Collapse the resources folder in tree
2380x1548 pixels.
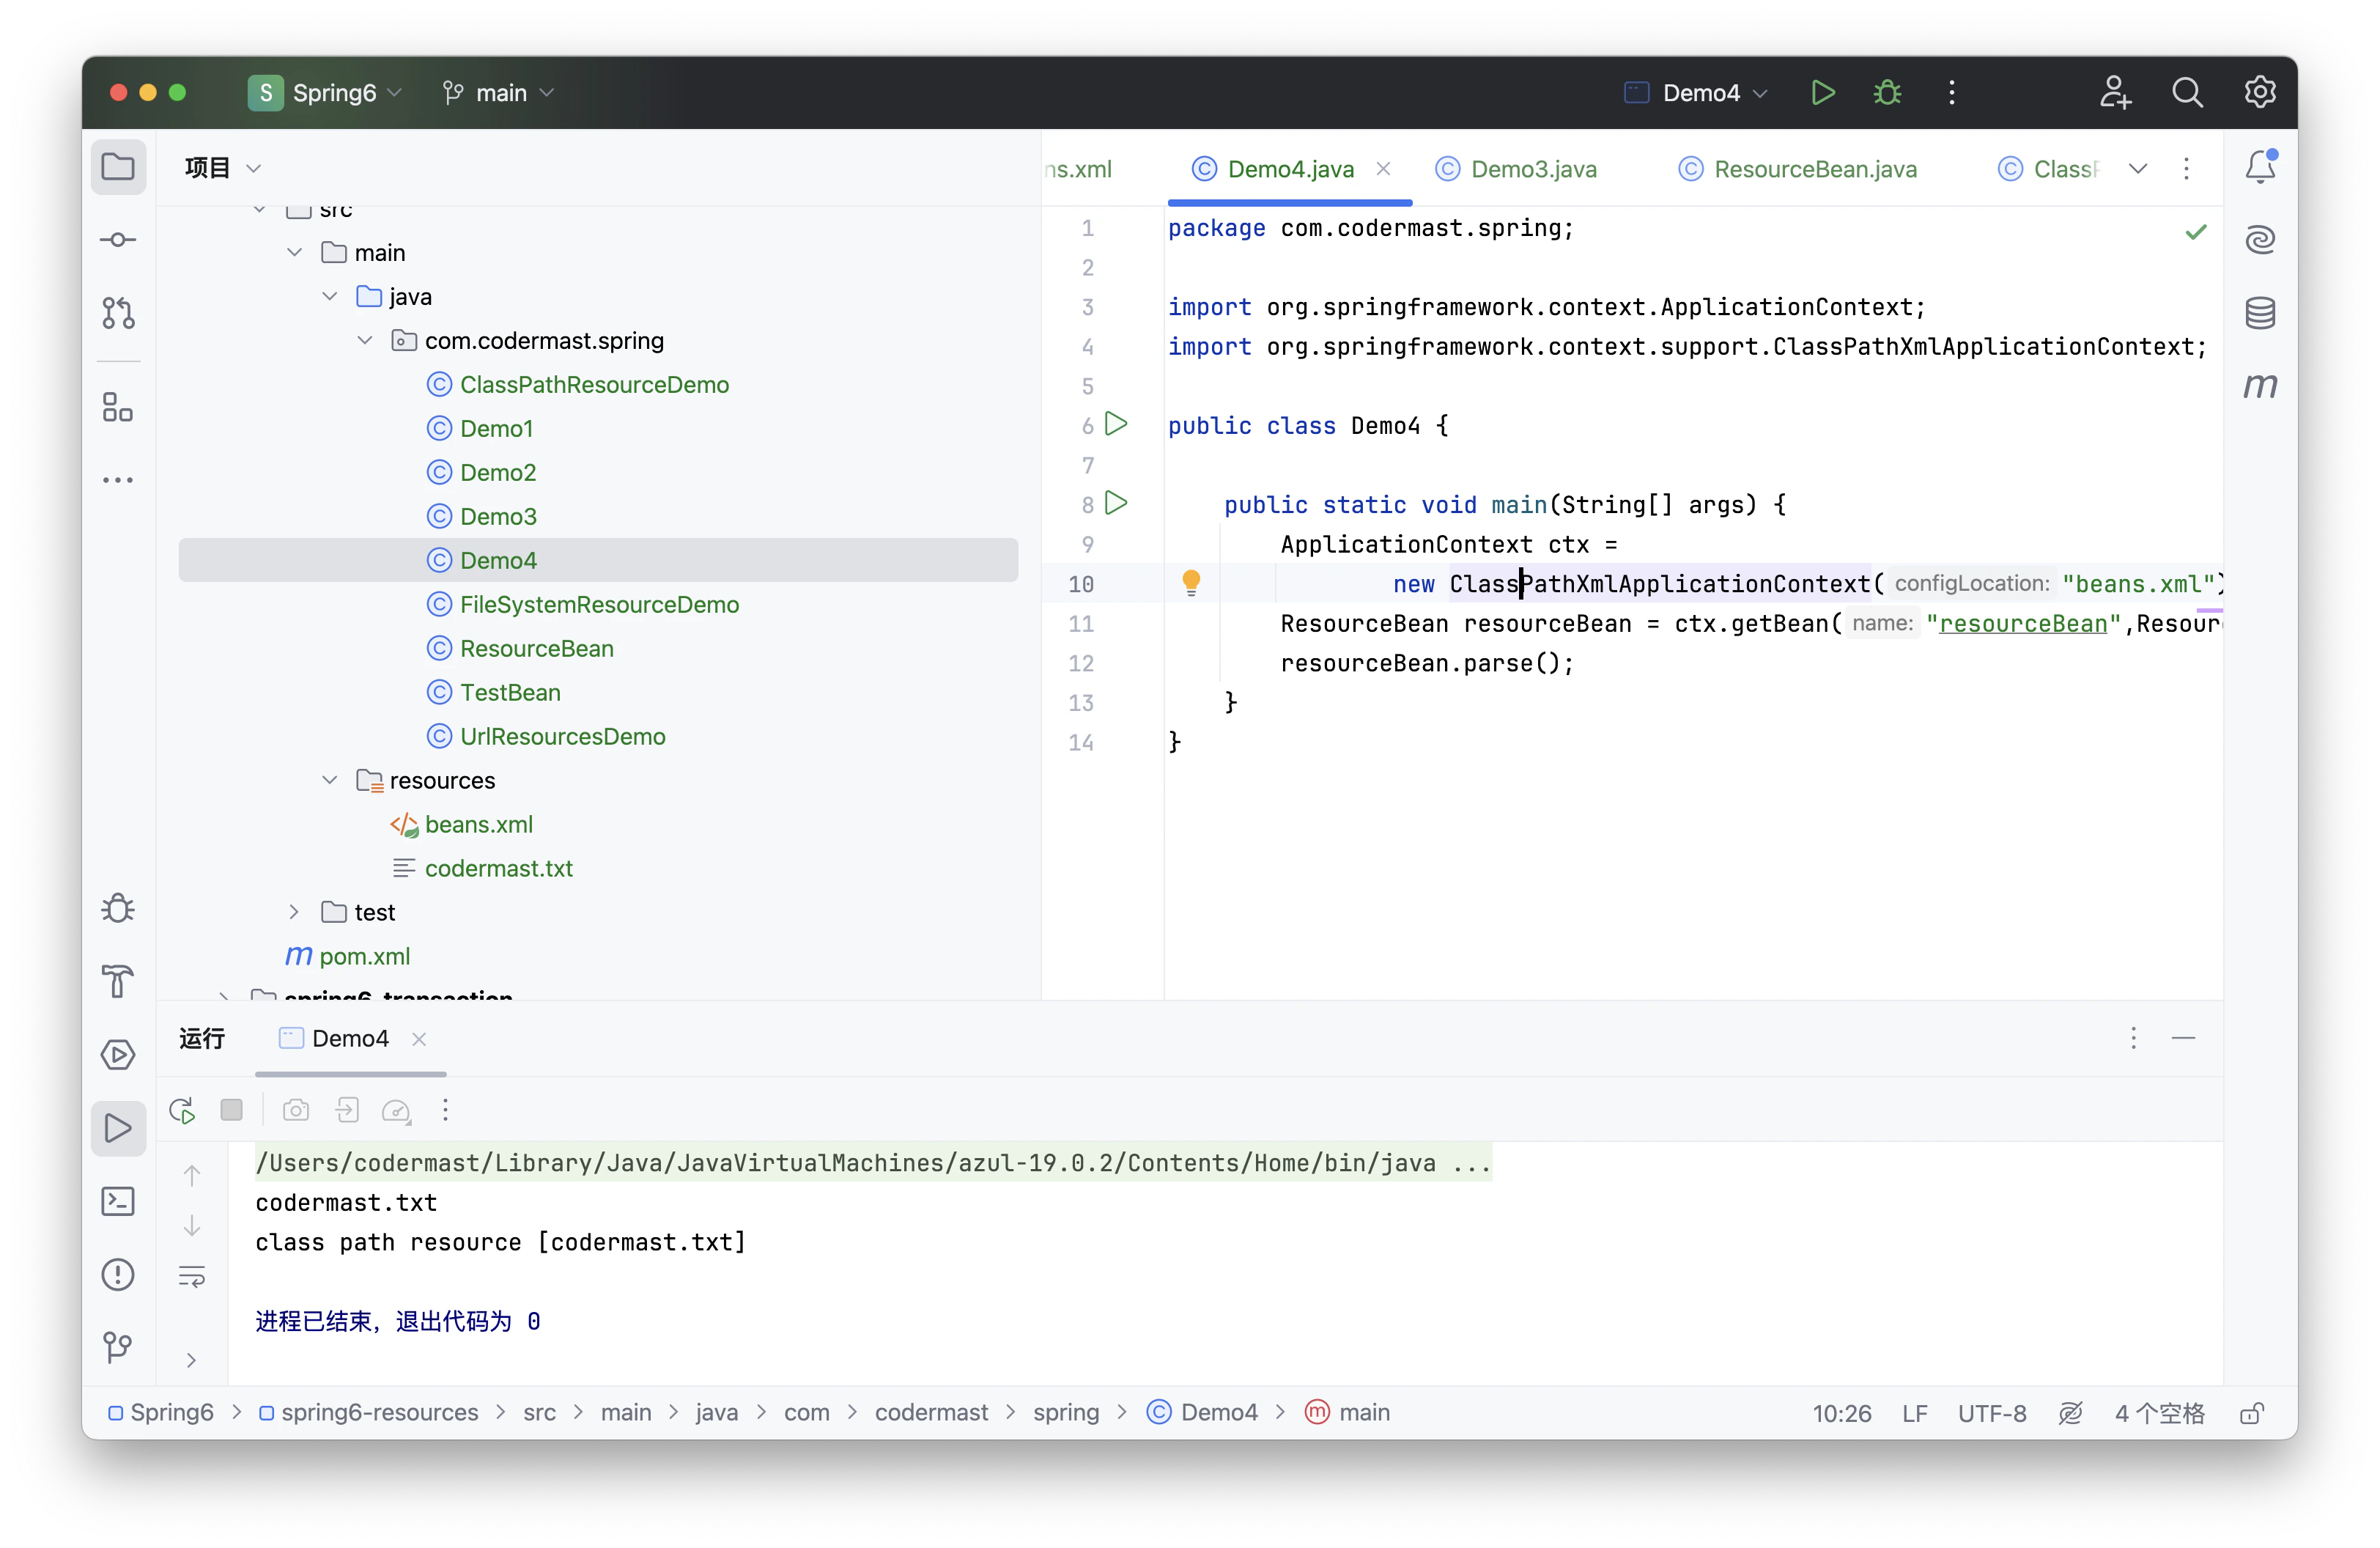point(330,780)
